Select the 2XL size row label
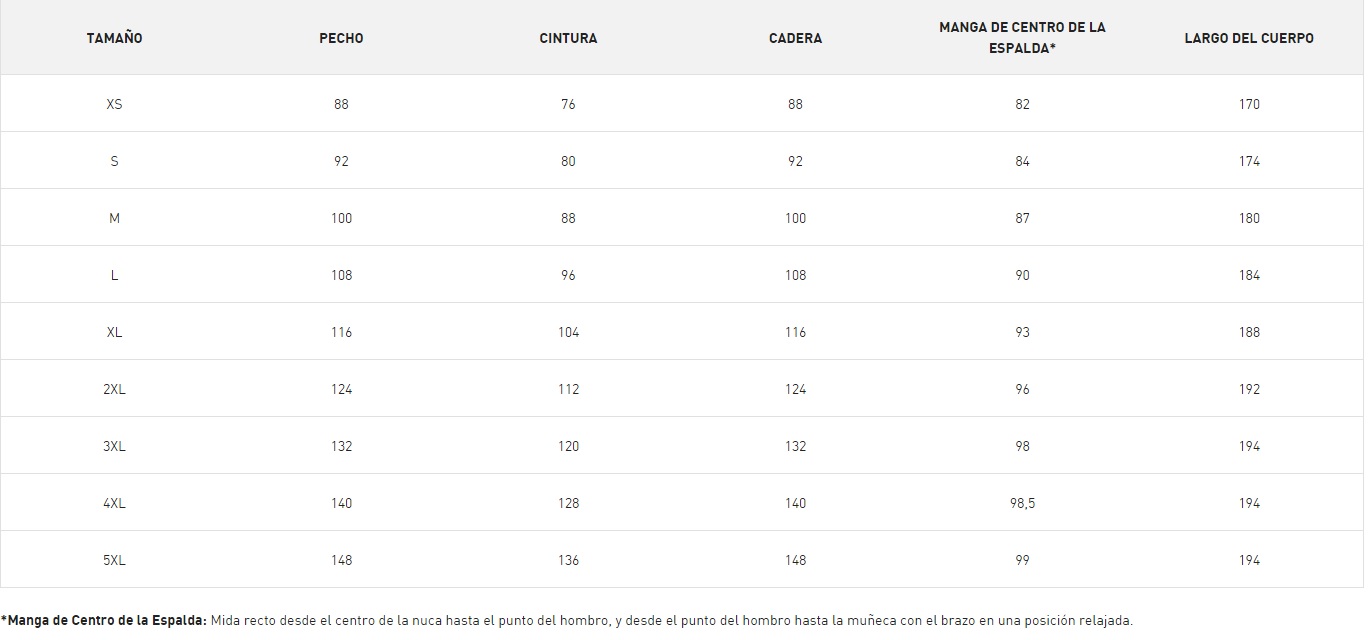This screenshot has height=640, width=1368. click(114, 389)
